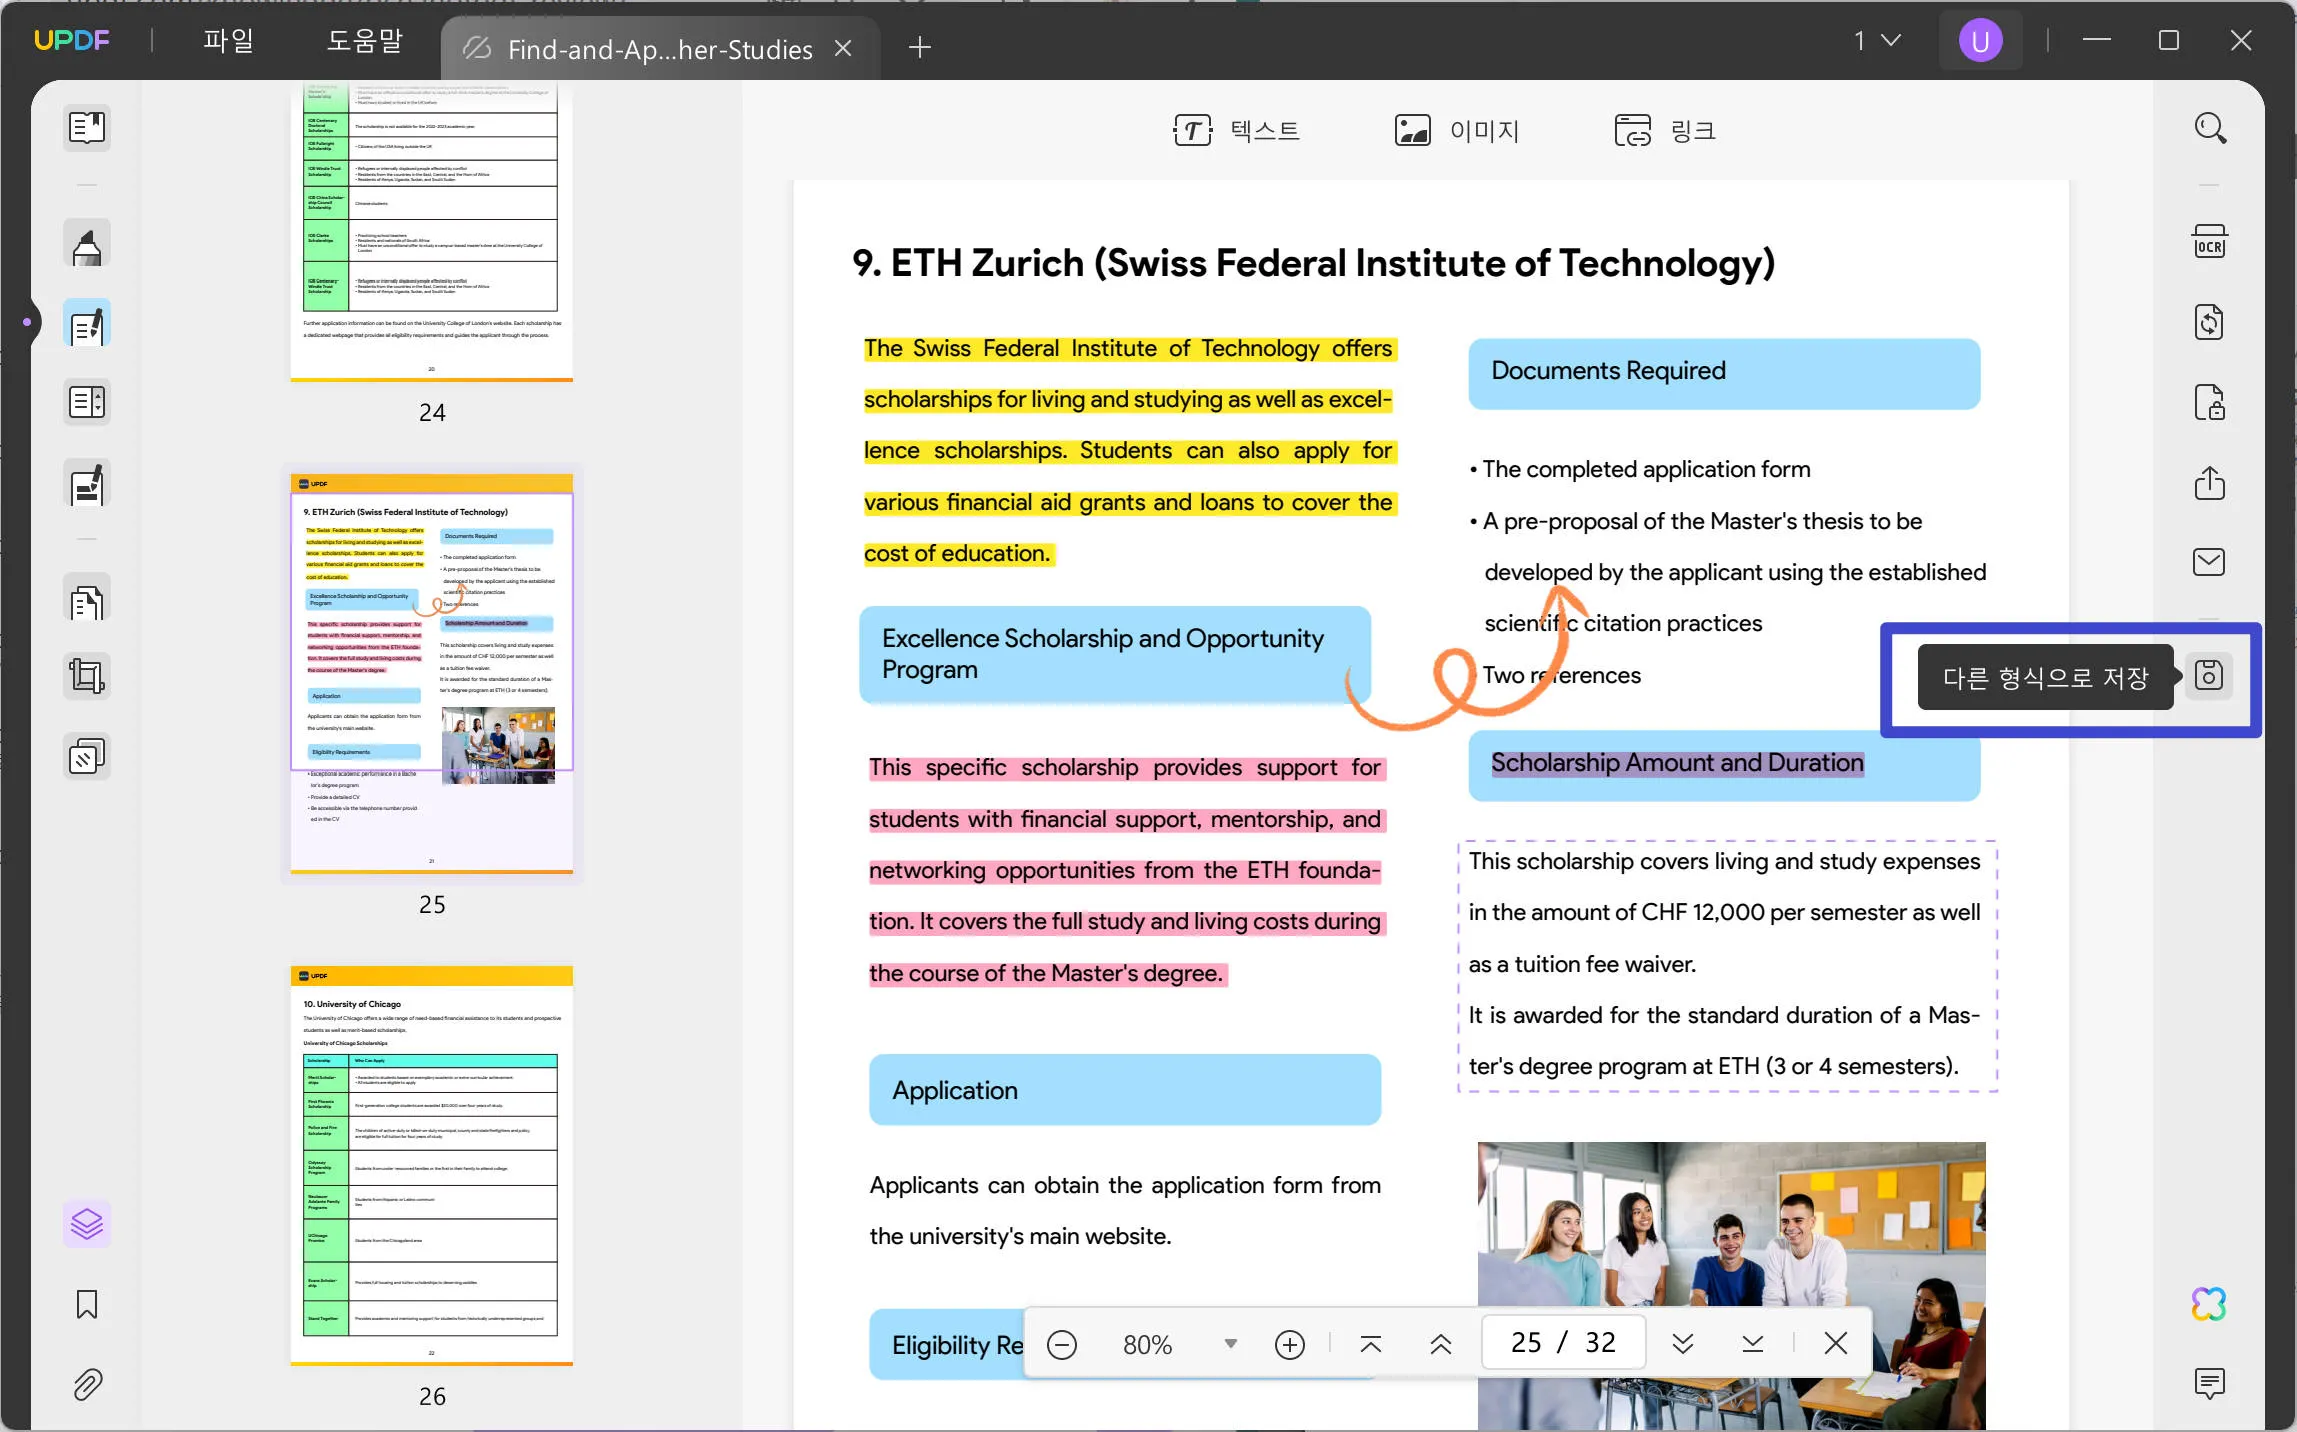Send file by email envelope icon
2297x1432 pixels.
tap(2209, 562)
